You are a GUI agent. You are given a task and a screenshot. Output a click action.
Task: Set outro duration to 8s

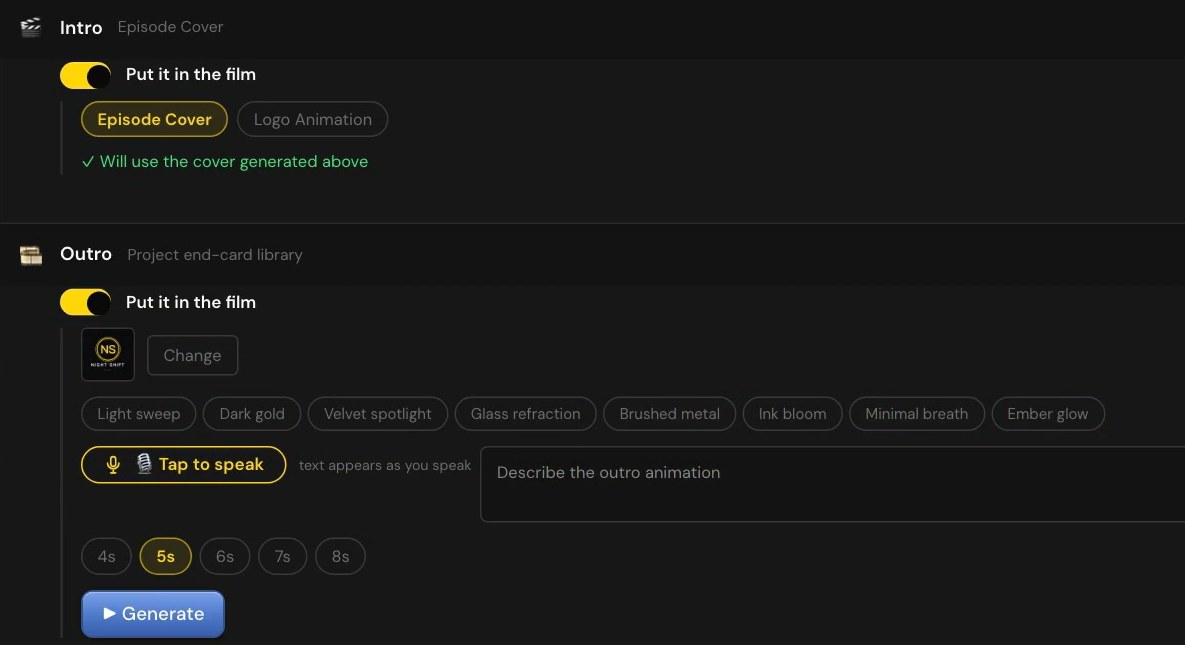[x=340, y=557]
